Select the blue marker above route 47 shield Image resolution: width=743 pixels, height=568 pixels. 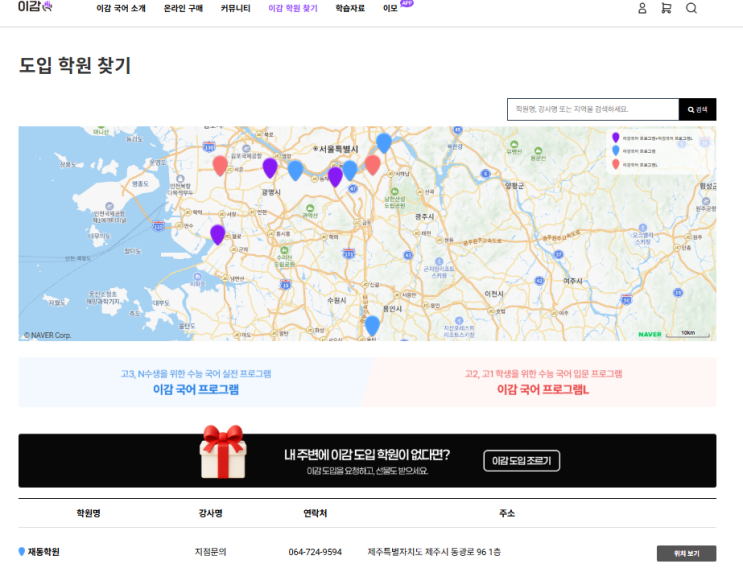[x=350, y=171]
